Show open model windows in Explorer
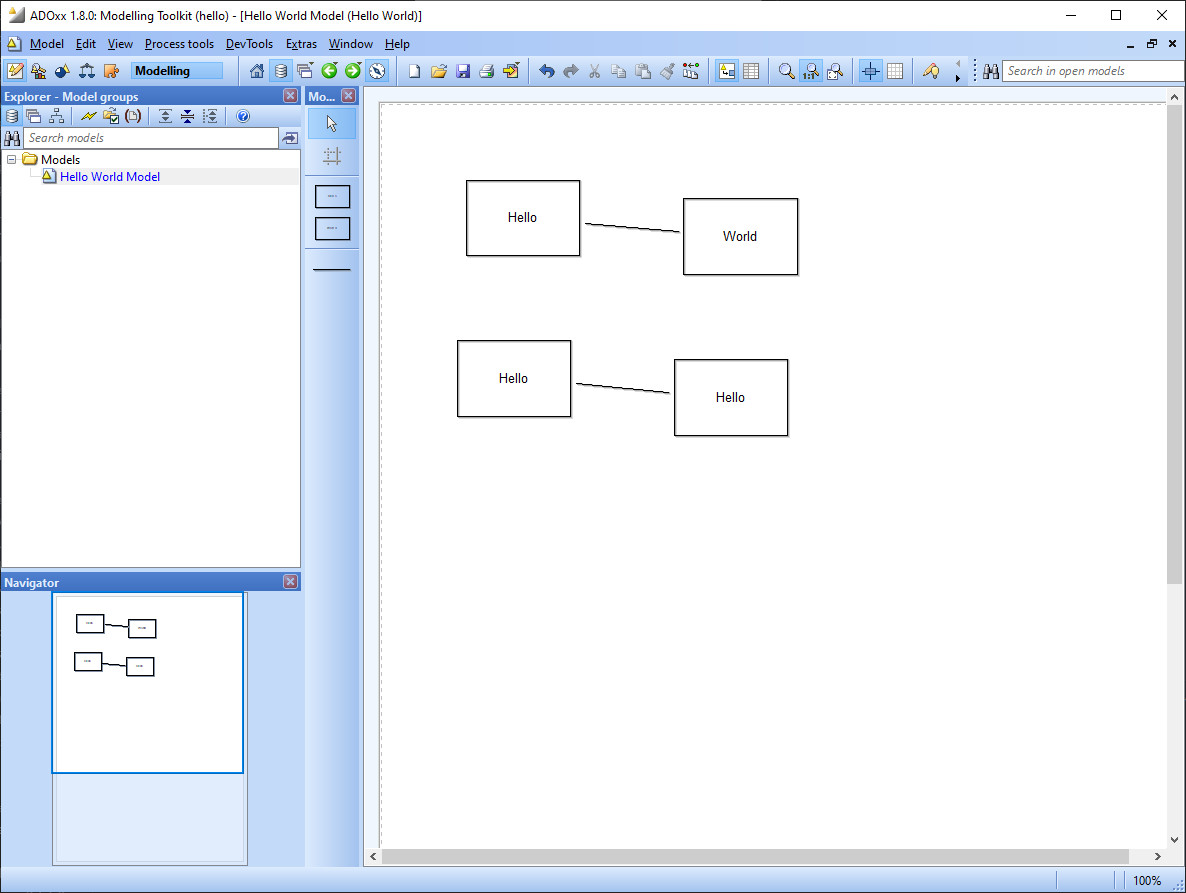This screenshot has width=1186, height=893. pos(33,116)
